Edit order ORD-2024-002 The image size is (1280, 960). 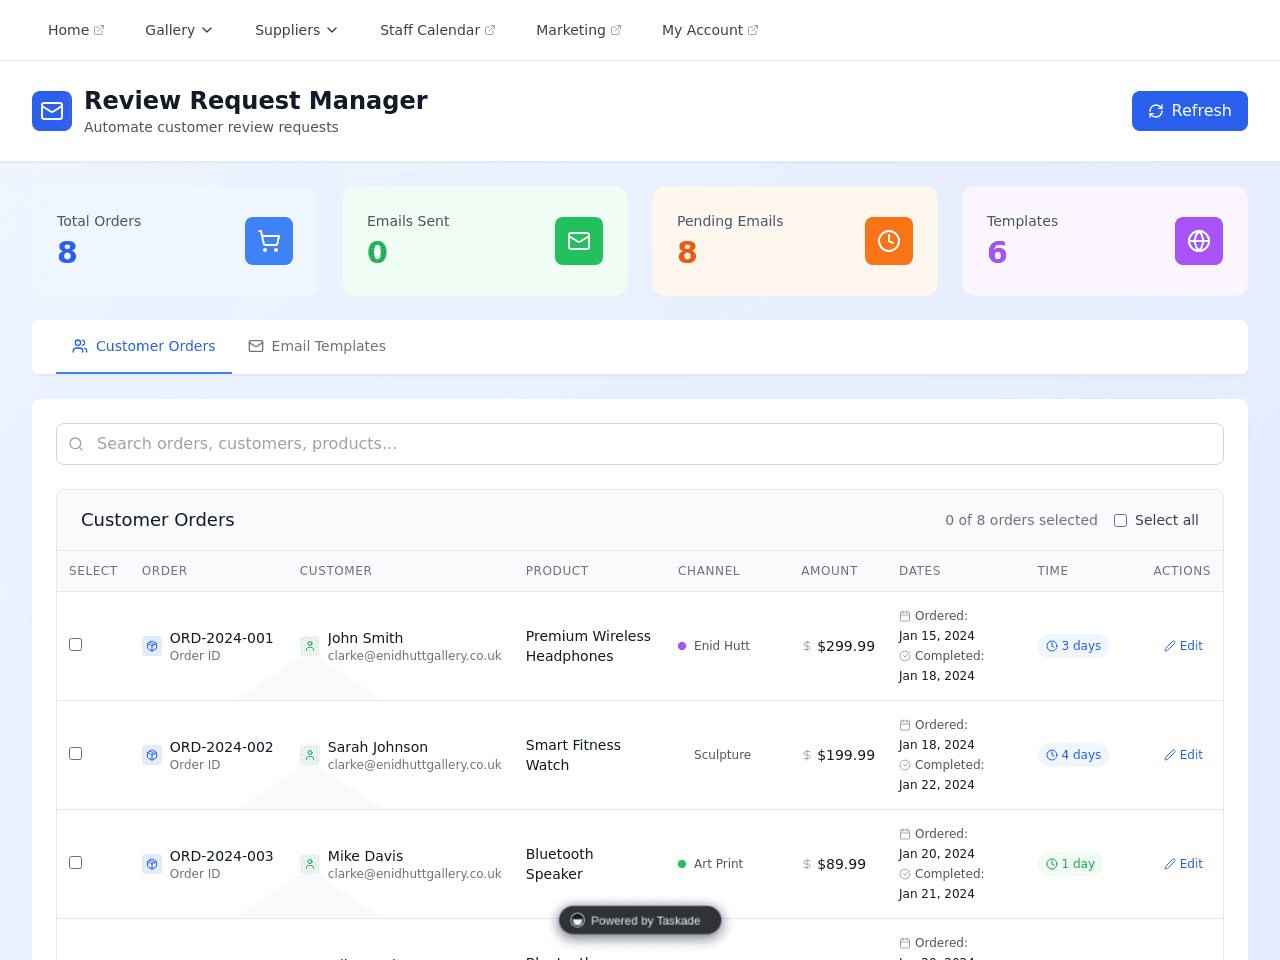point(1183,755)
